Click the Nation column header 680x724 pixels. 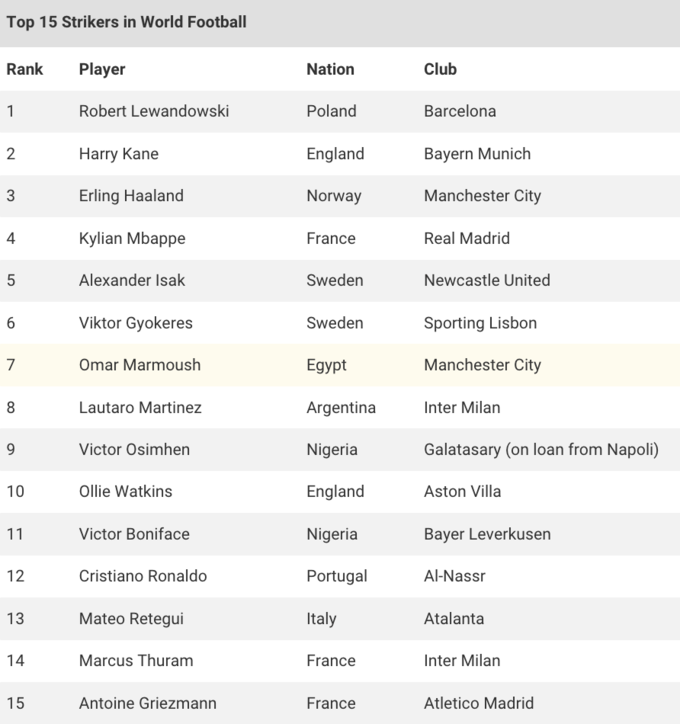pos(330,69)
